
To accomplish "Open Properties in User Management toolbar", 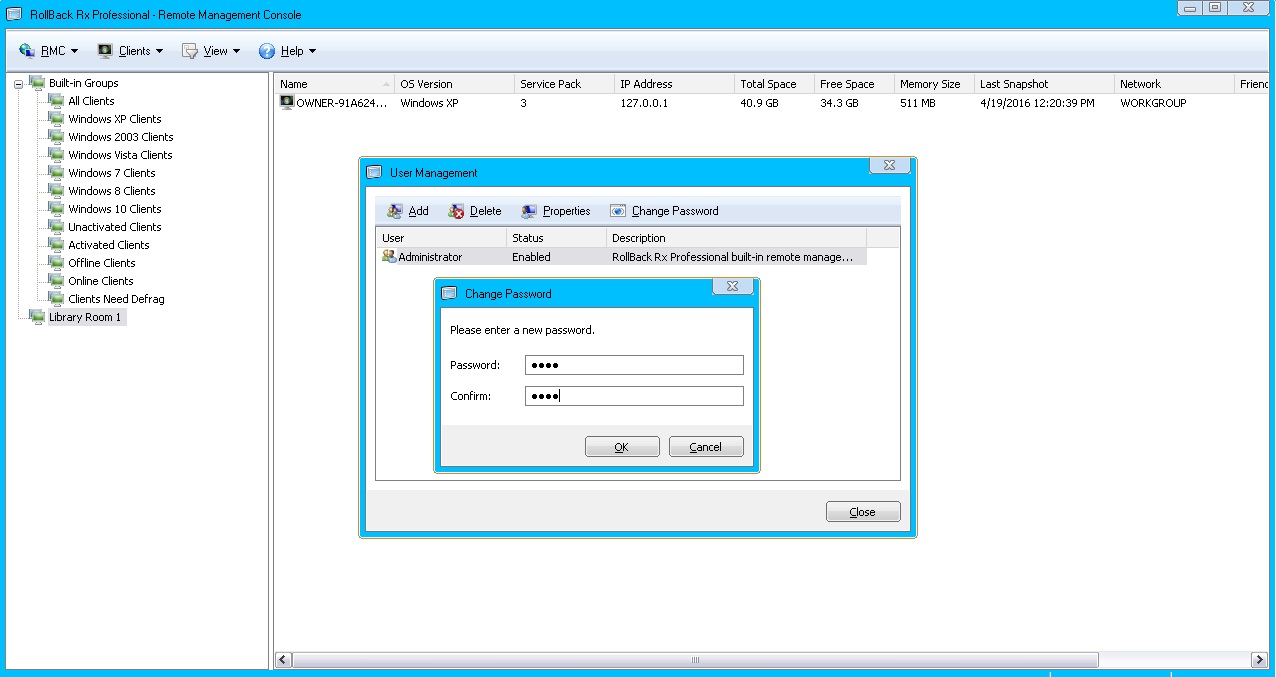I will coord(556,211).
